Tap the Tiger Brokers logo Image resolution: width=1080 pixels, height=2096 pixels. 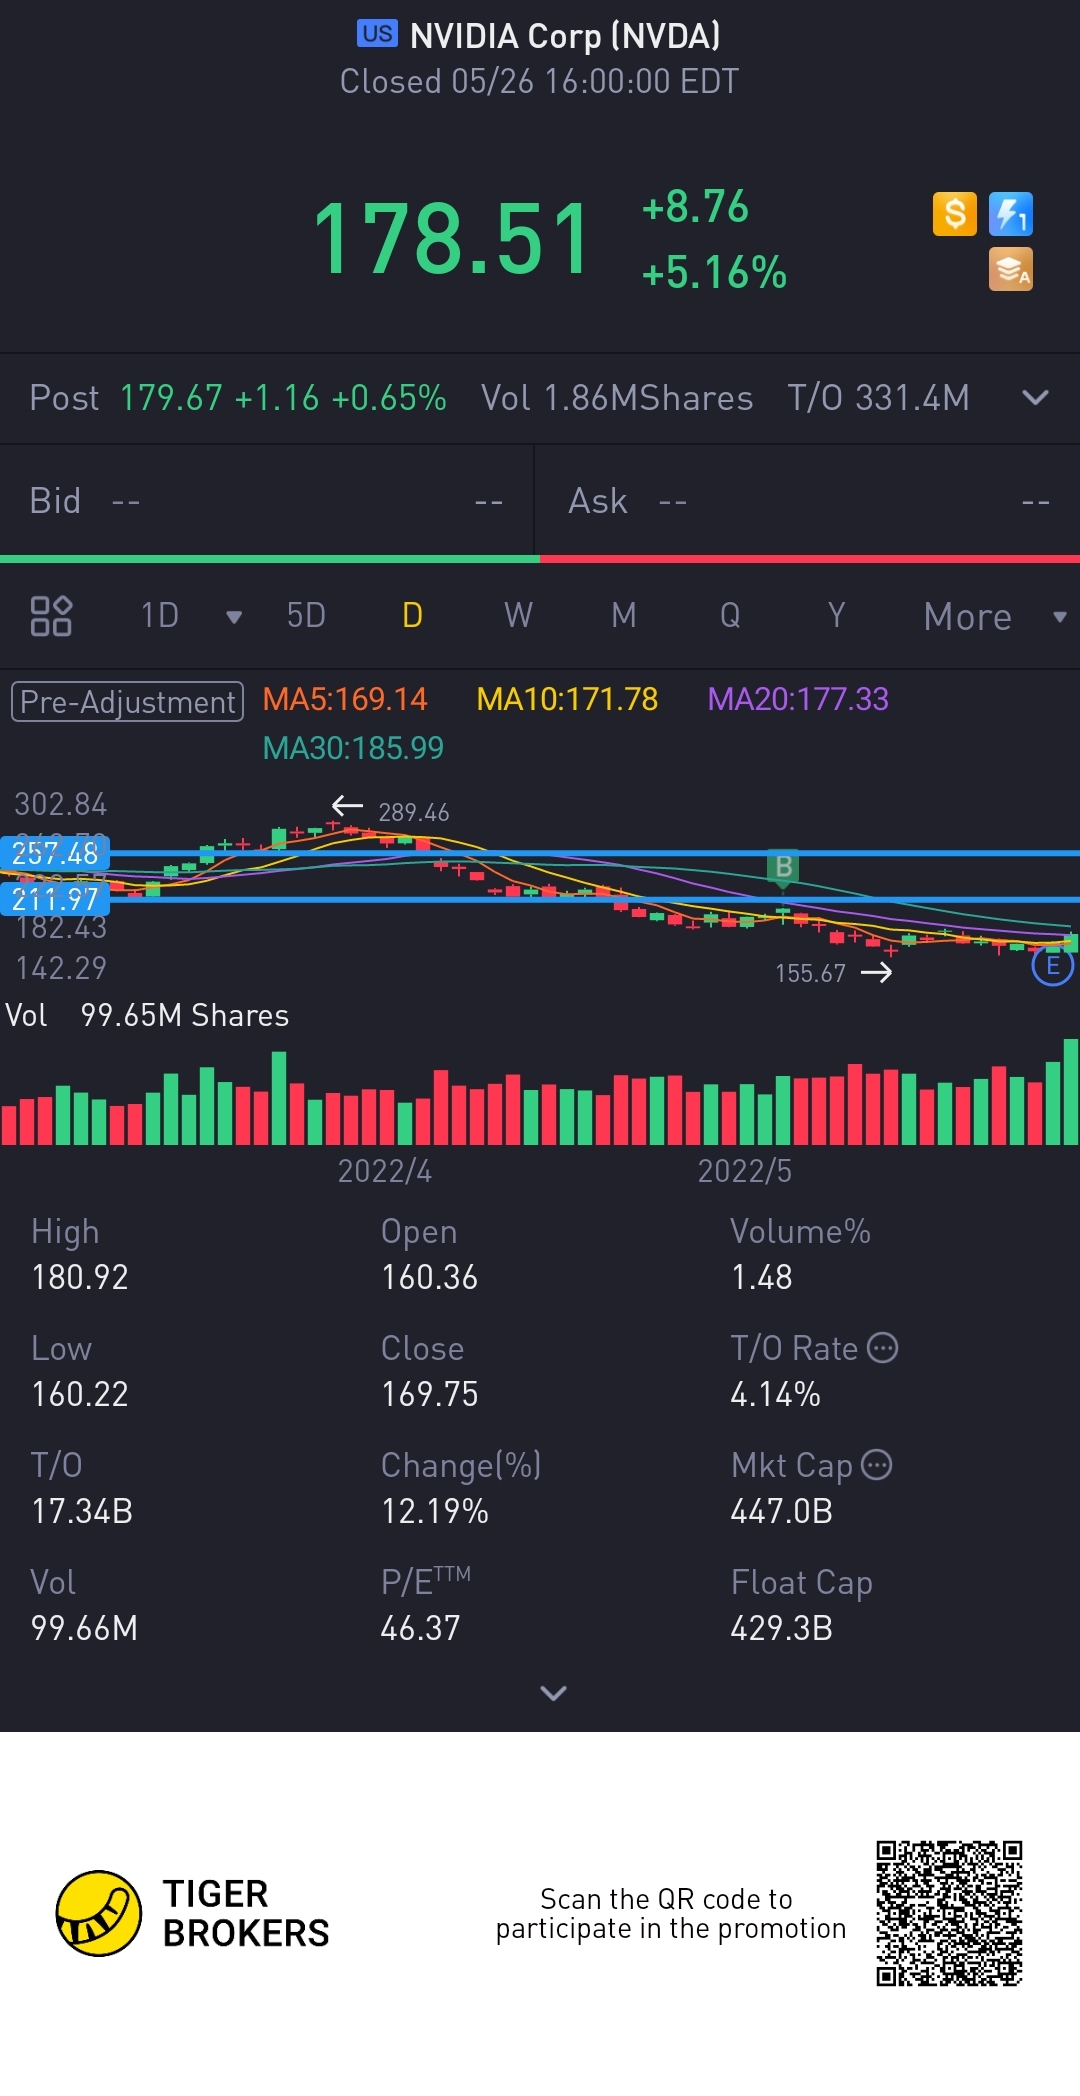tap(192, 1913)
